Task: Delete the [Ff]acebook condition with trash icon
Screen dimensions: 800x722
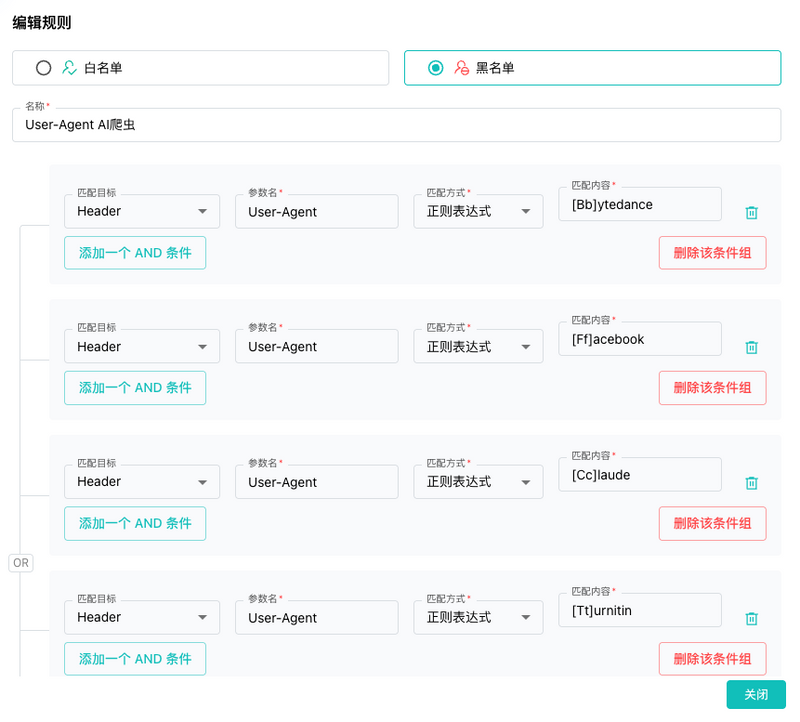Action: [751, 347]
